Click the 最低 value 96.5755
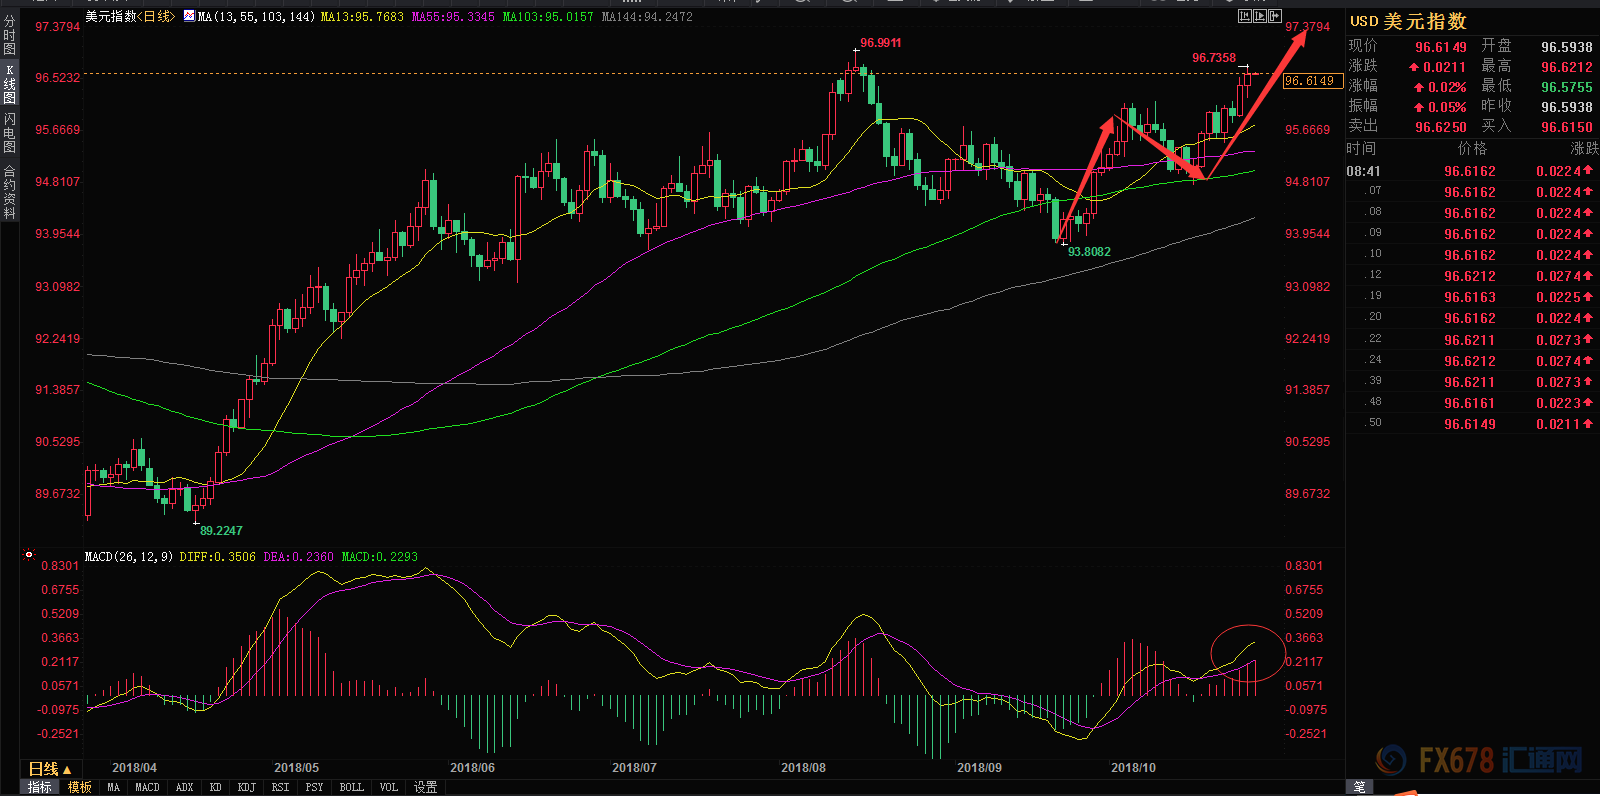 coord(1567,87)
